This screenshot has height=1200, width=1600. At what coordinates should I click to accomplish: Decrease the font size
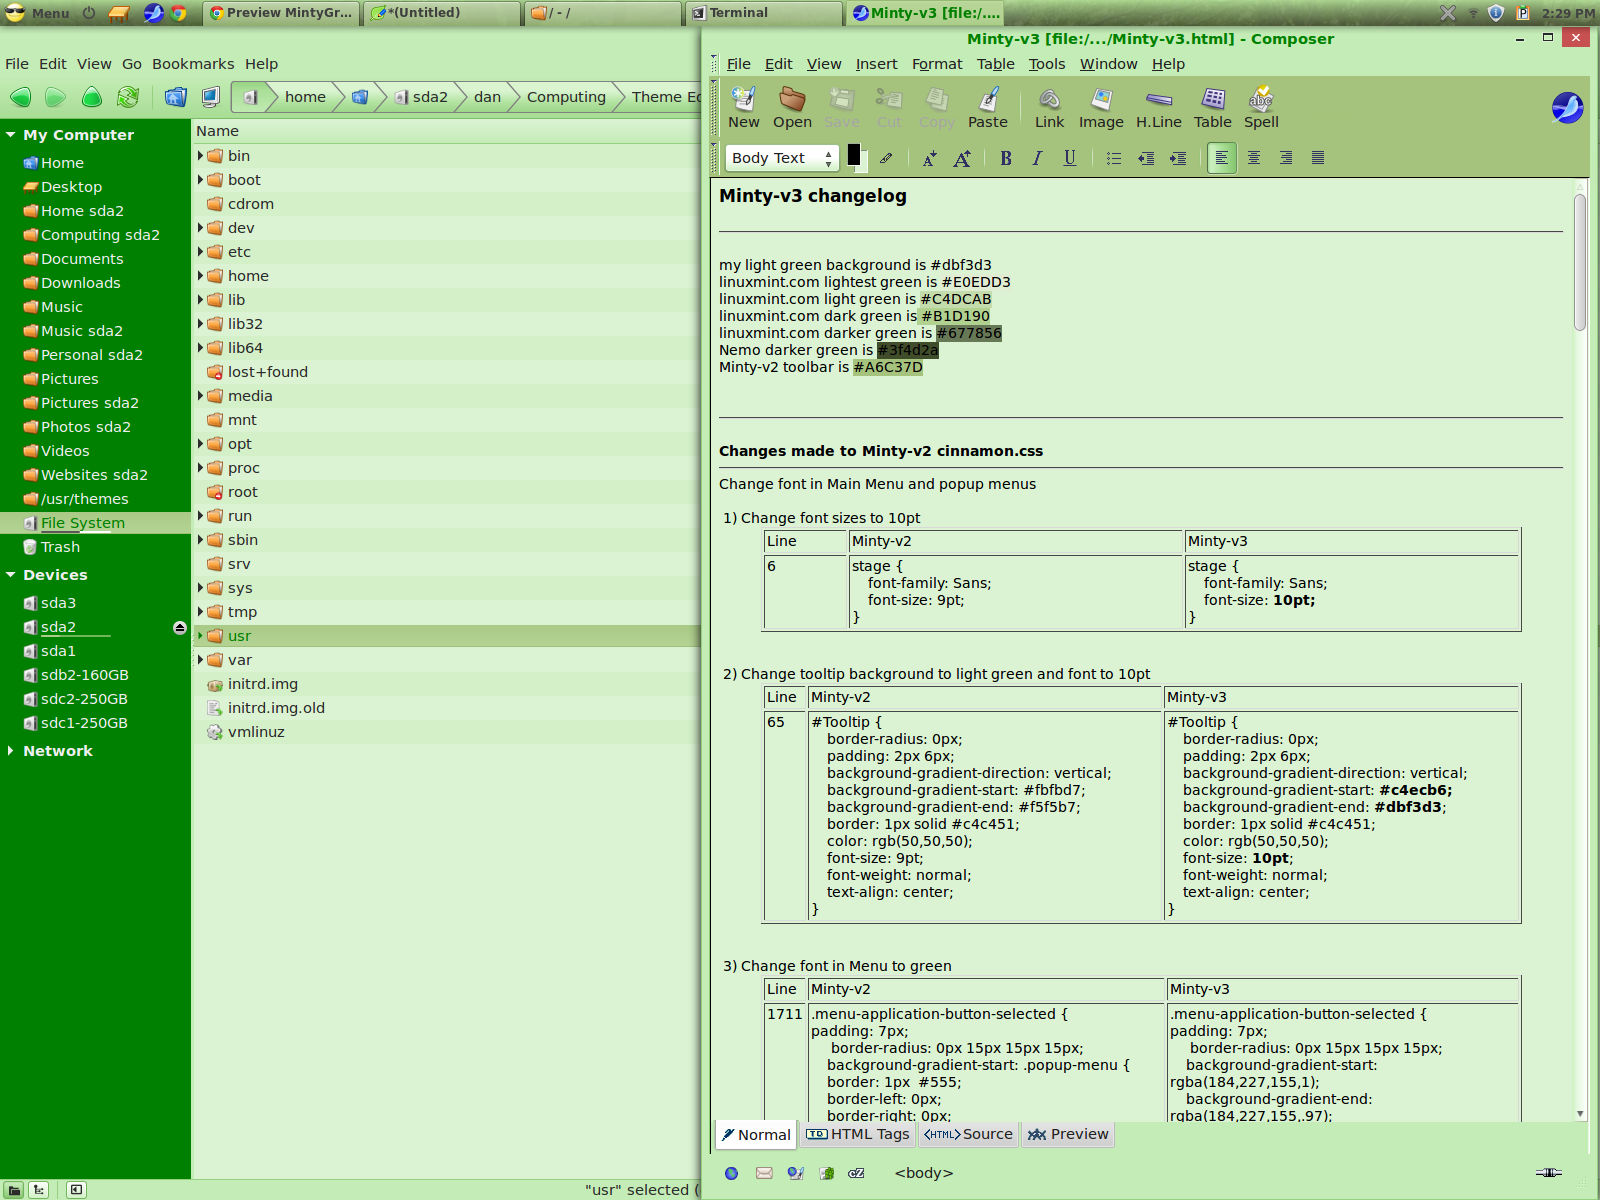tap(929, 158)
